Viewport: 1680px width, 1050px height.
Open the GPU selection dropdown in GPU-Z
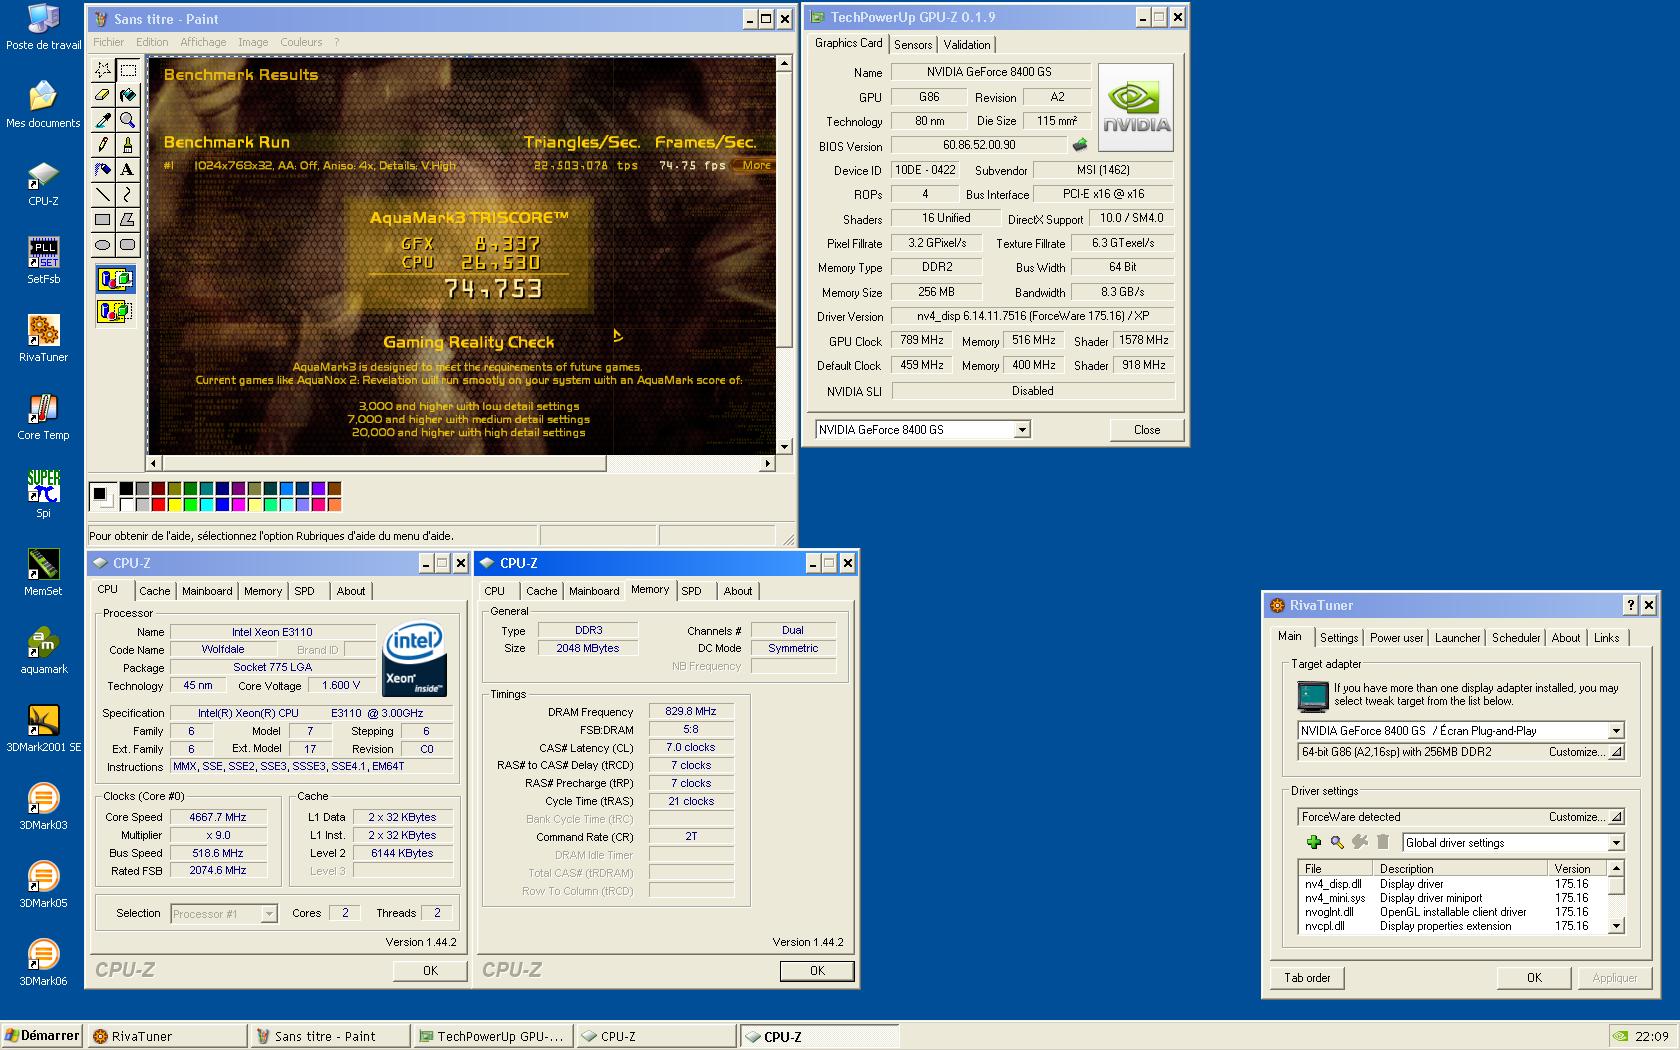point(1022,430)
